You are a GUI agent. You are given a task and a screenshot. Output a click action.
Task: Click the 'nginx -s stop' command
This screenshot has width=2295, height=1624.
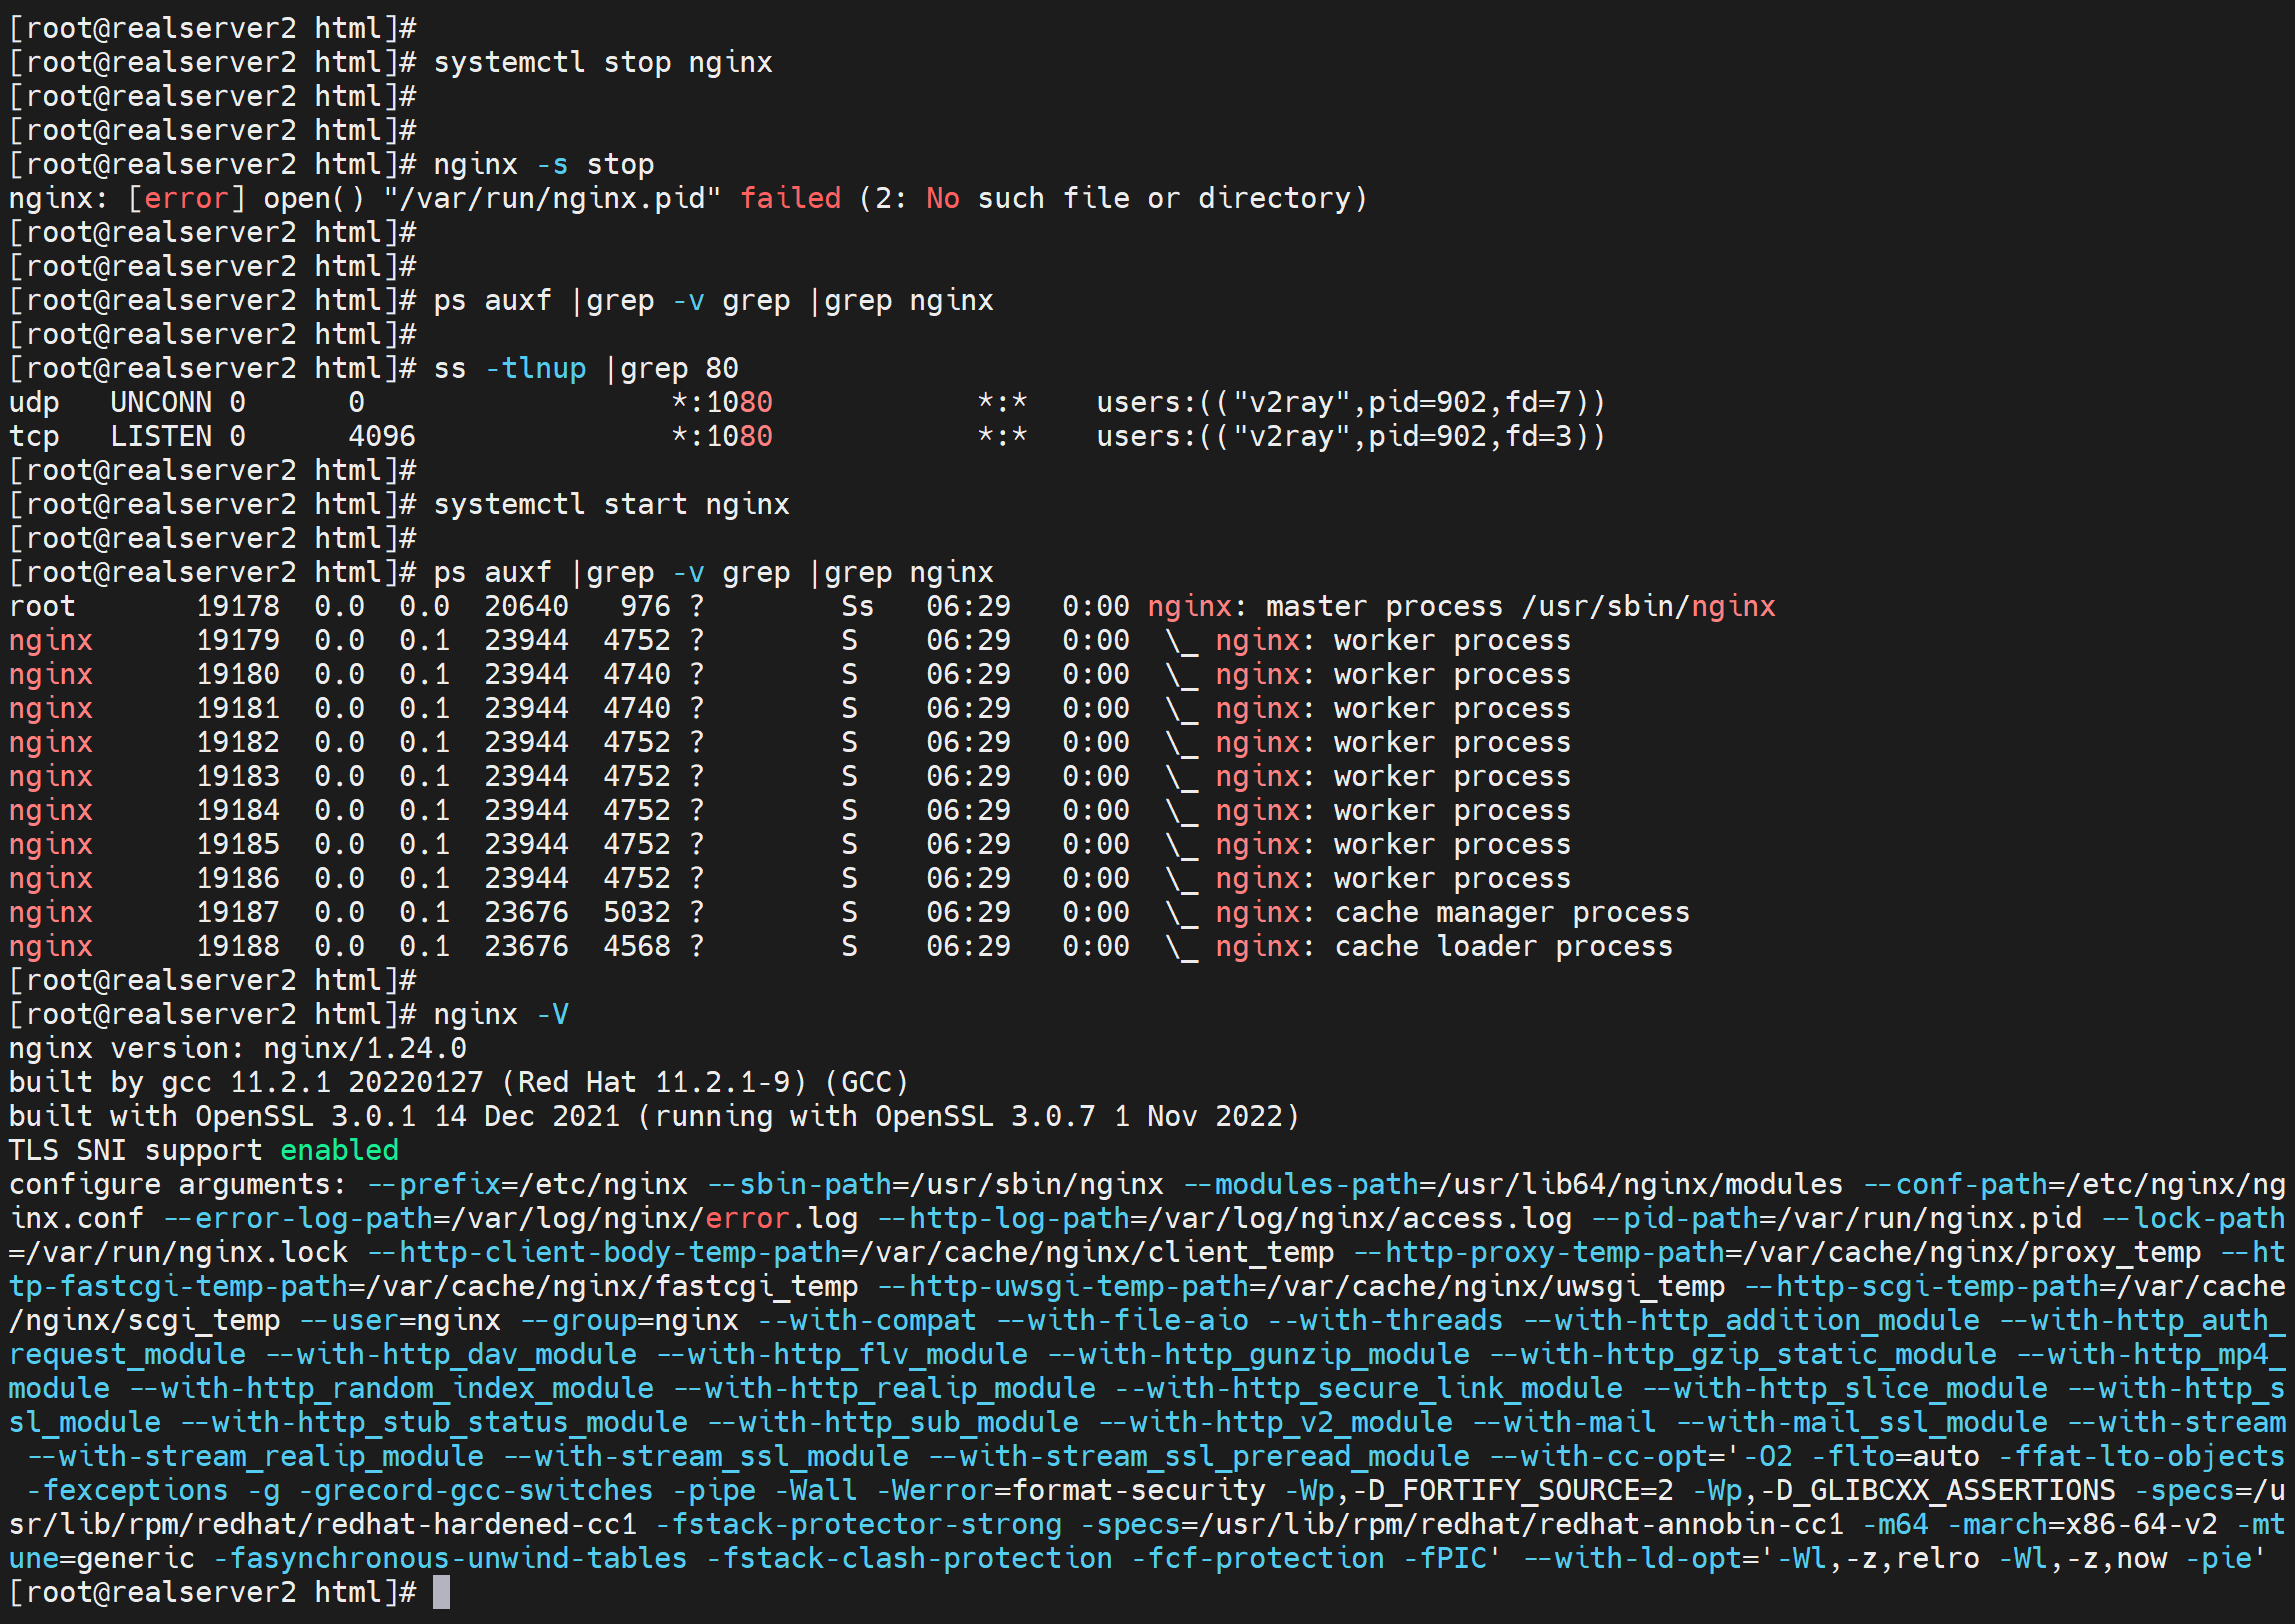coord(543,164)
